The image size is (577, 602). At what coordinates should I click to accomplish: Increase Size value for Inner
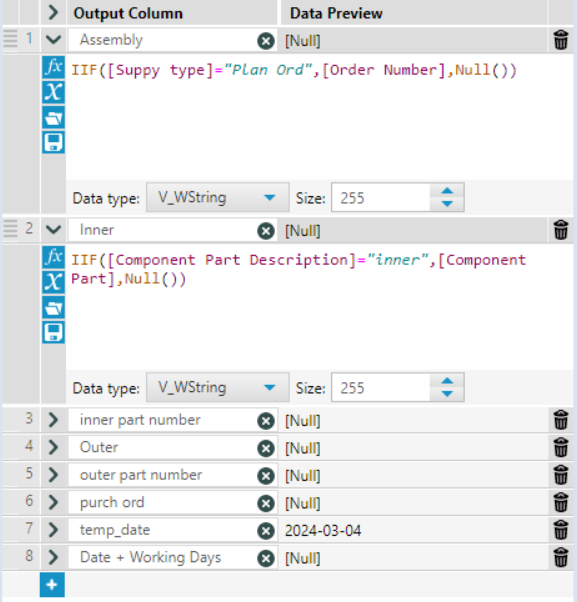click(447, 381)
